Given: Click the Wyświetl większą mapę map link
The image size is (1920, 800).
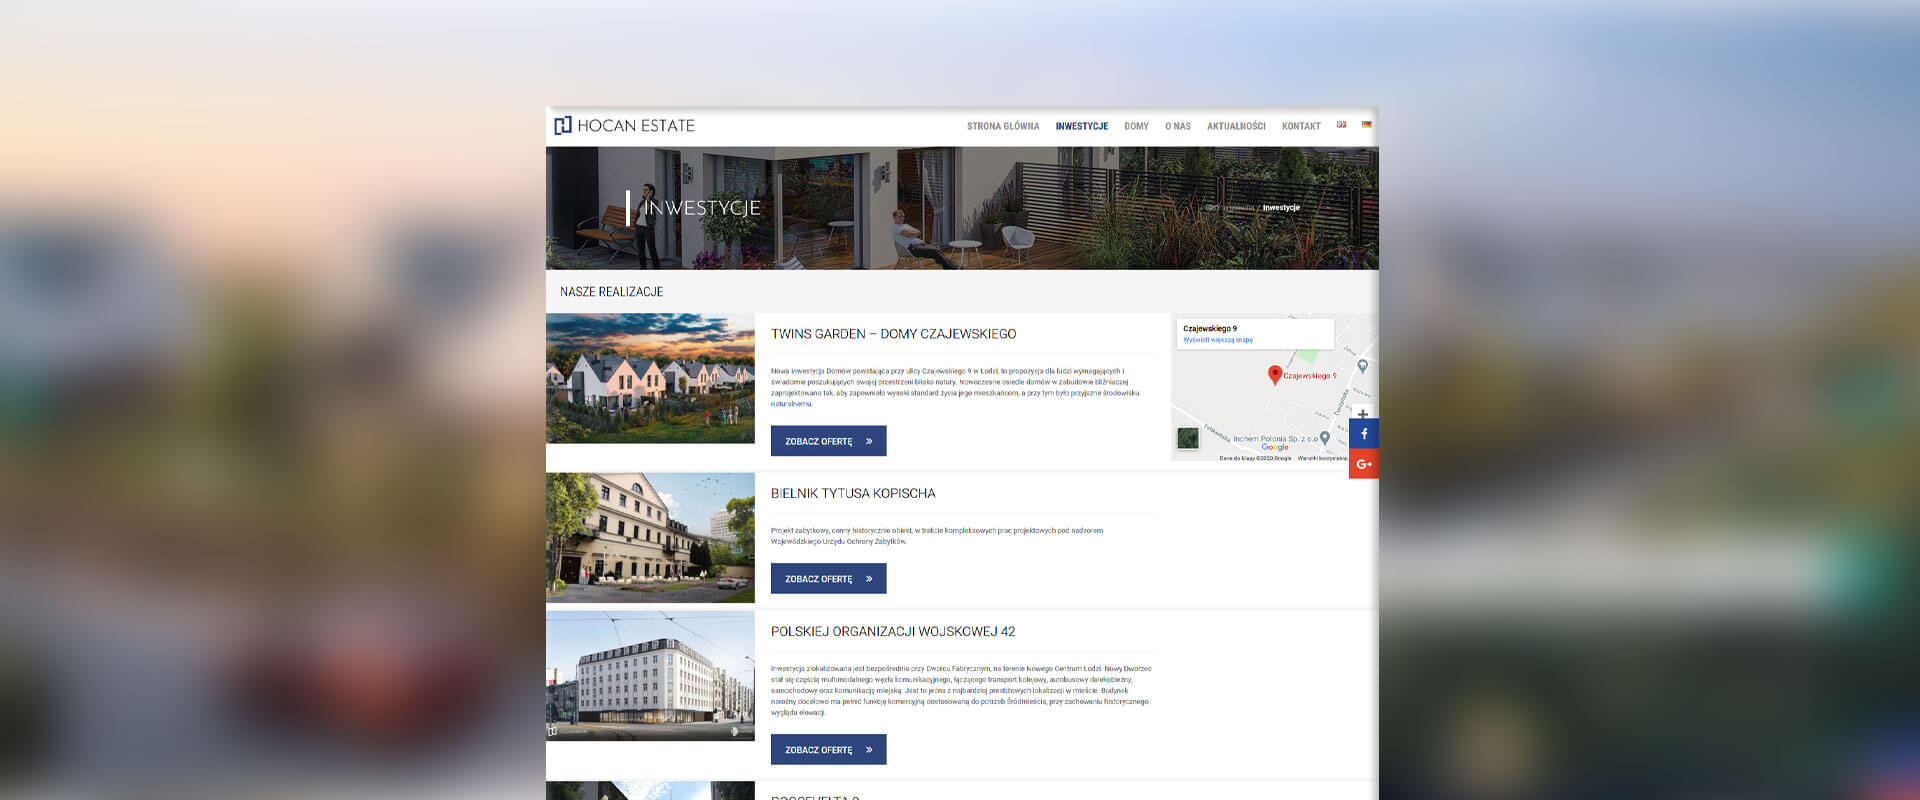Looking at the screenshot, I should coord(1217,340).
